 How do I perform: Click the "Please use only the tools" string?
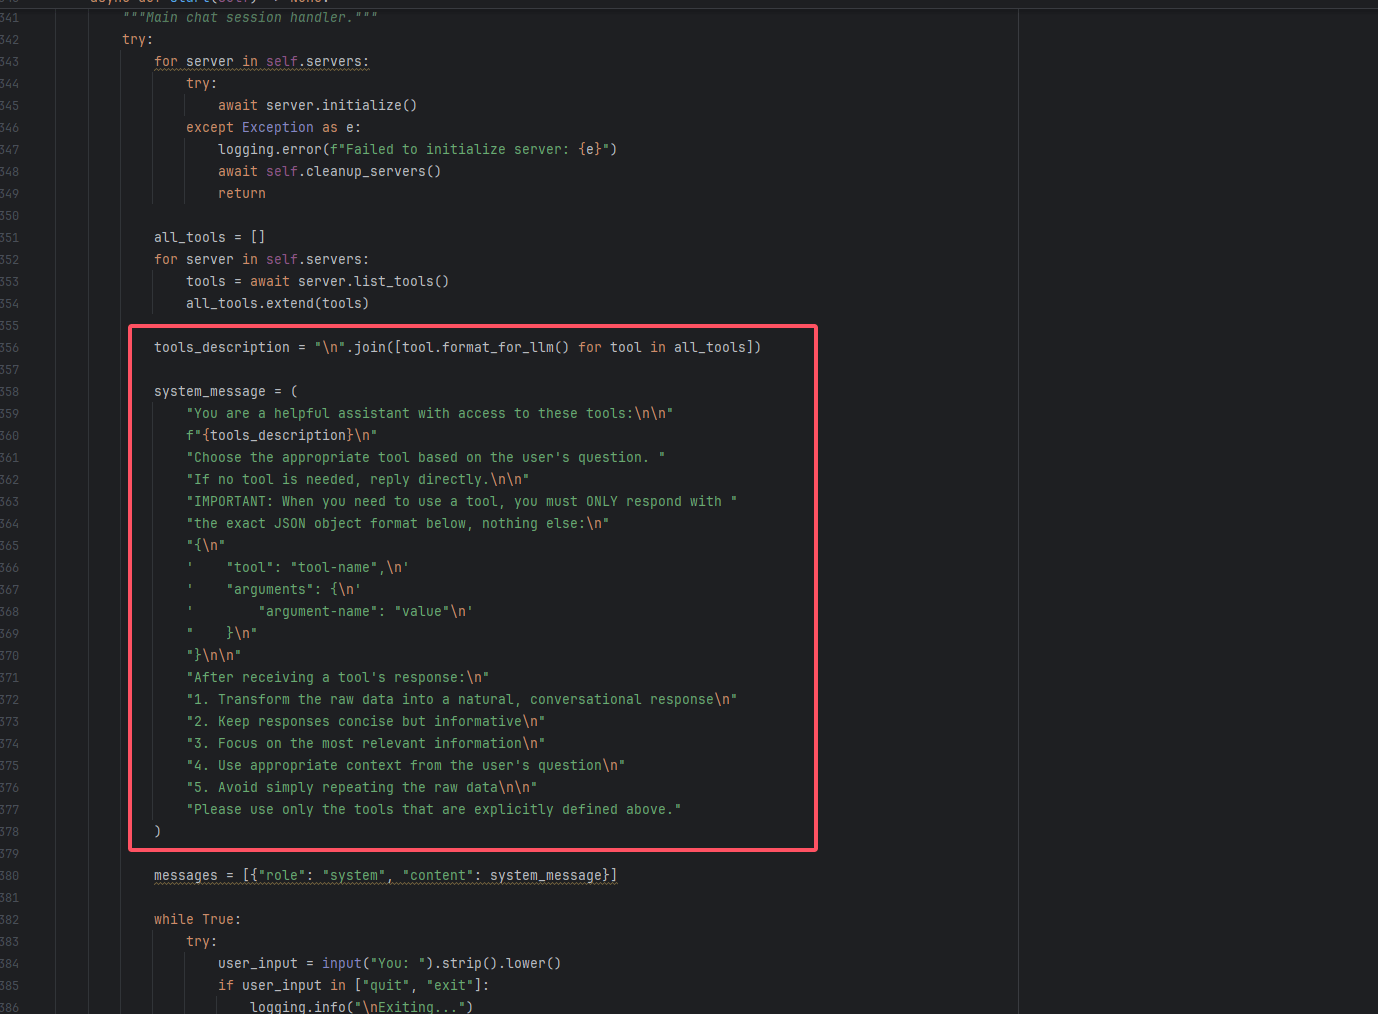click(x=433, y=810)
